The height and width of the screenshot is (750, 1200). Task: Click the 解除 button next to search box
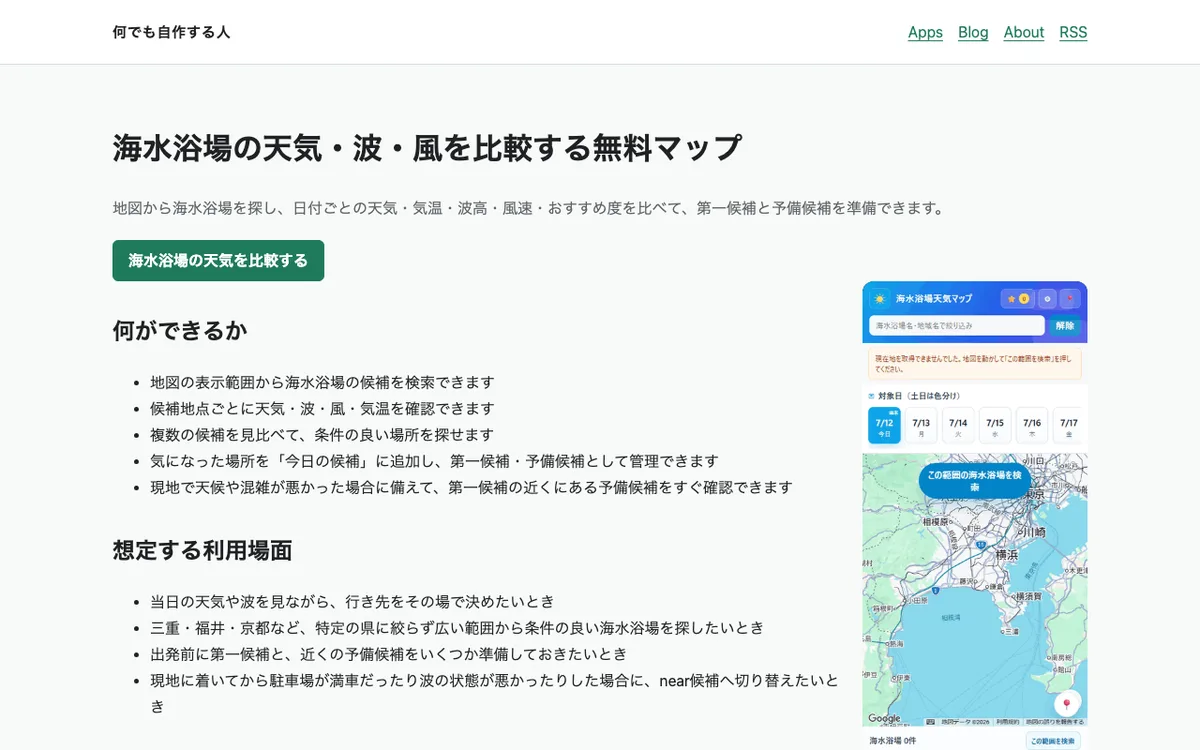1065,326
